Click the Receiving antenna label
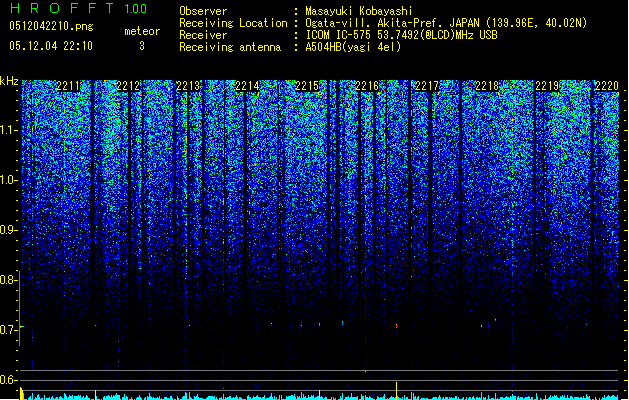This screenshot has height=400, width=629. 230,47
